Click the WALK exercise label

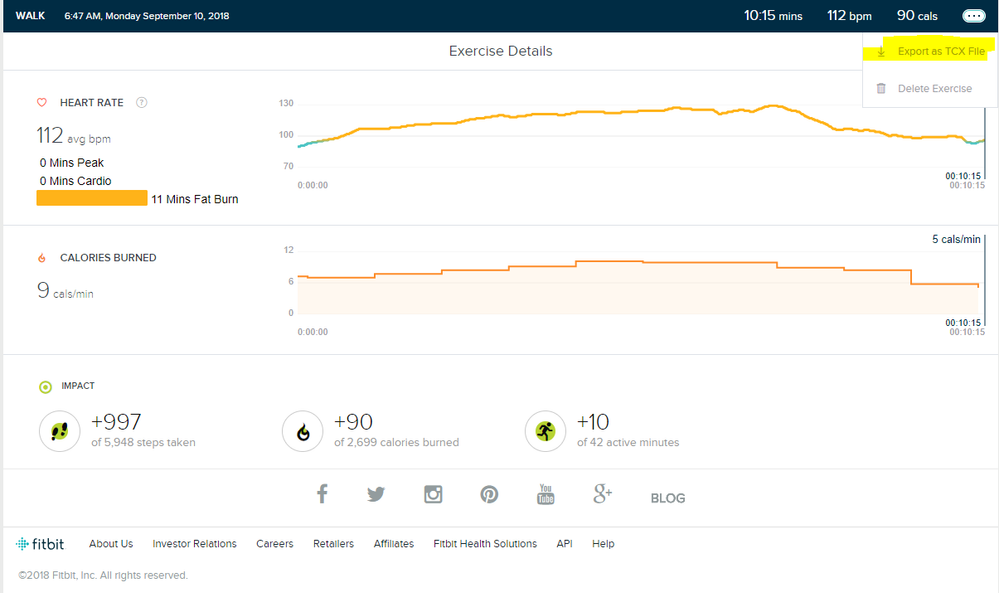tap(30, 16)
